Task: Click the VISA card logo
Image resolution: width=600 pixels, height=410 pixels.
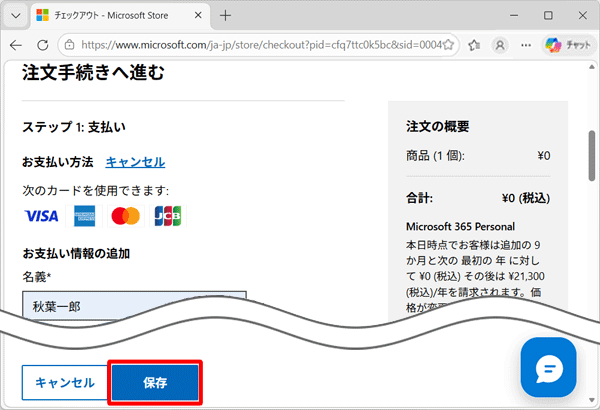Action: 41,216
